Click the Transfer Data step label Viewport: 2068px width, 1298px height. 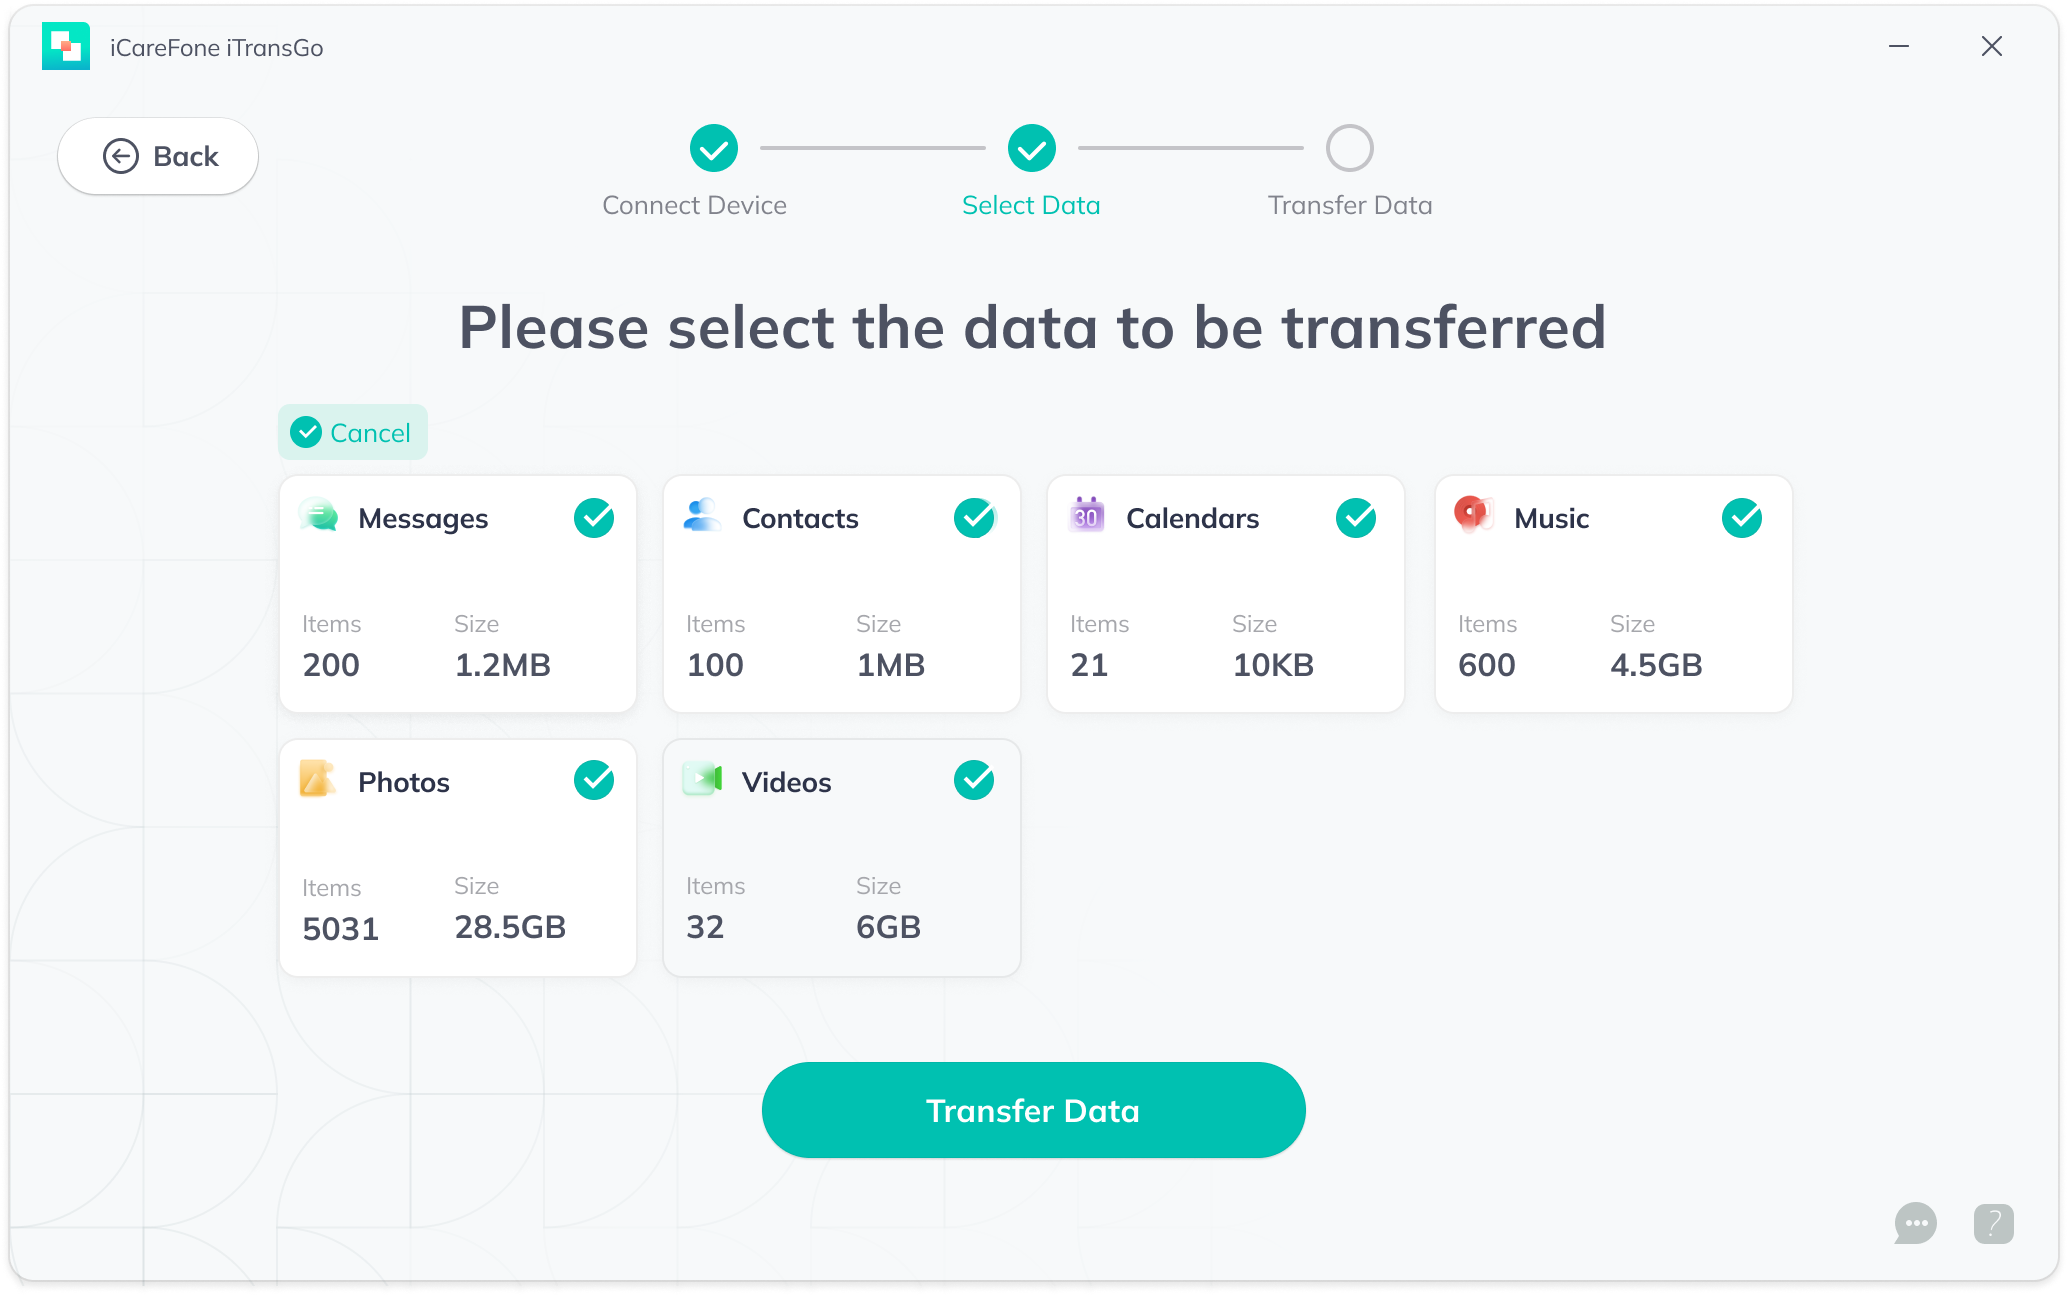(1349, 205)
